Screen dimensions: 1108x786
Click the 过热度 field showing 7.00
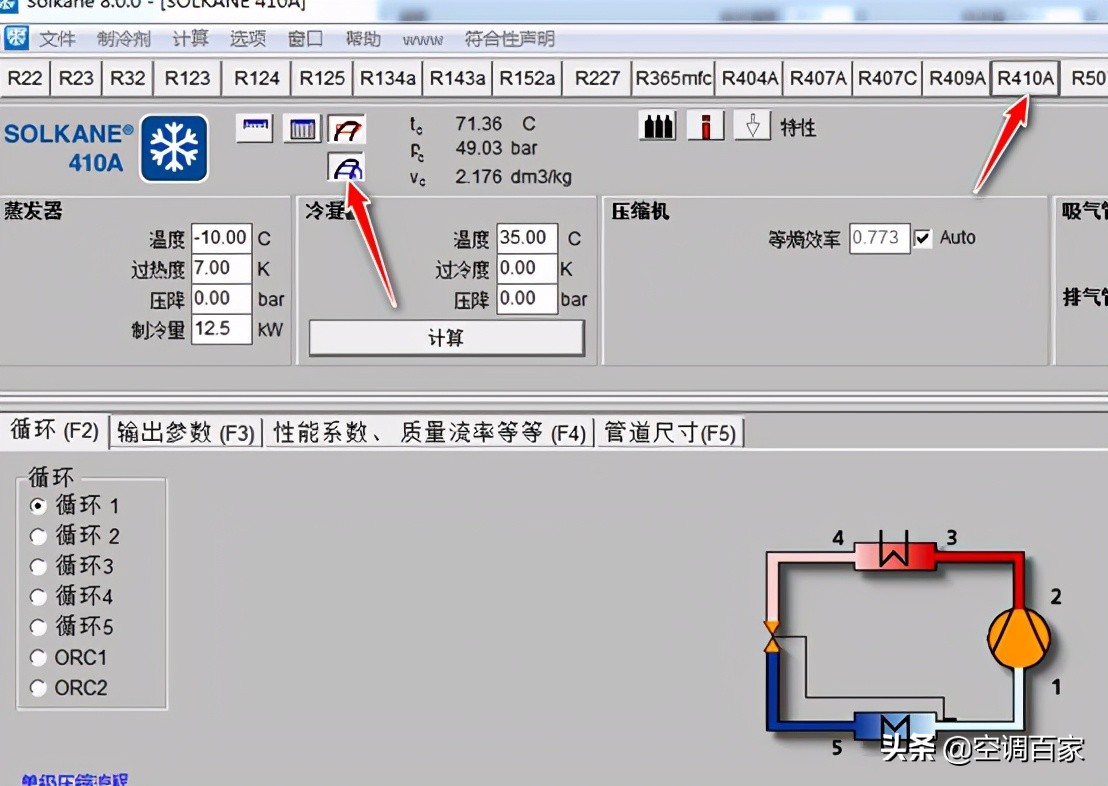tap(221, 269)
